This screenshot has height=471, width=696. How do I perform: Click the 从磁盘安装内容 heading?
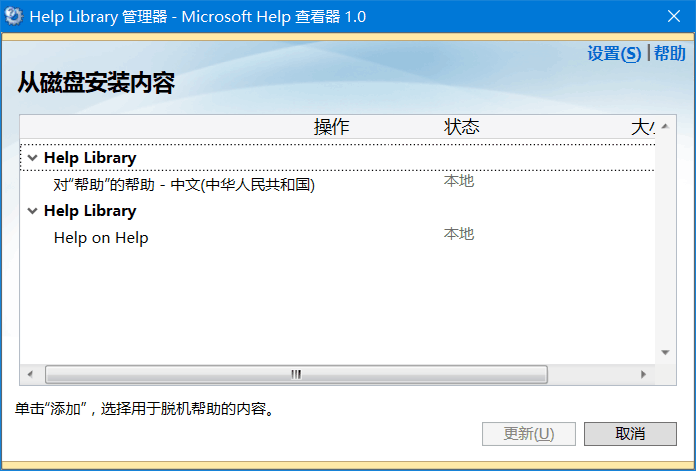(x=96, y=83)
